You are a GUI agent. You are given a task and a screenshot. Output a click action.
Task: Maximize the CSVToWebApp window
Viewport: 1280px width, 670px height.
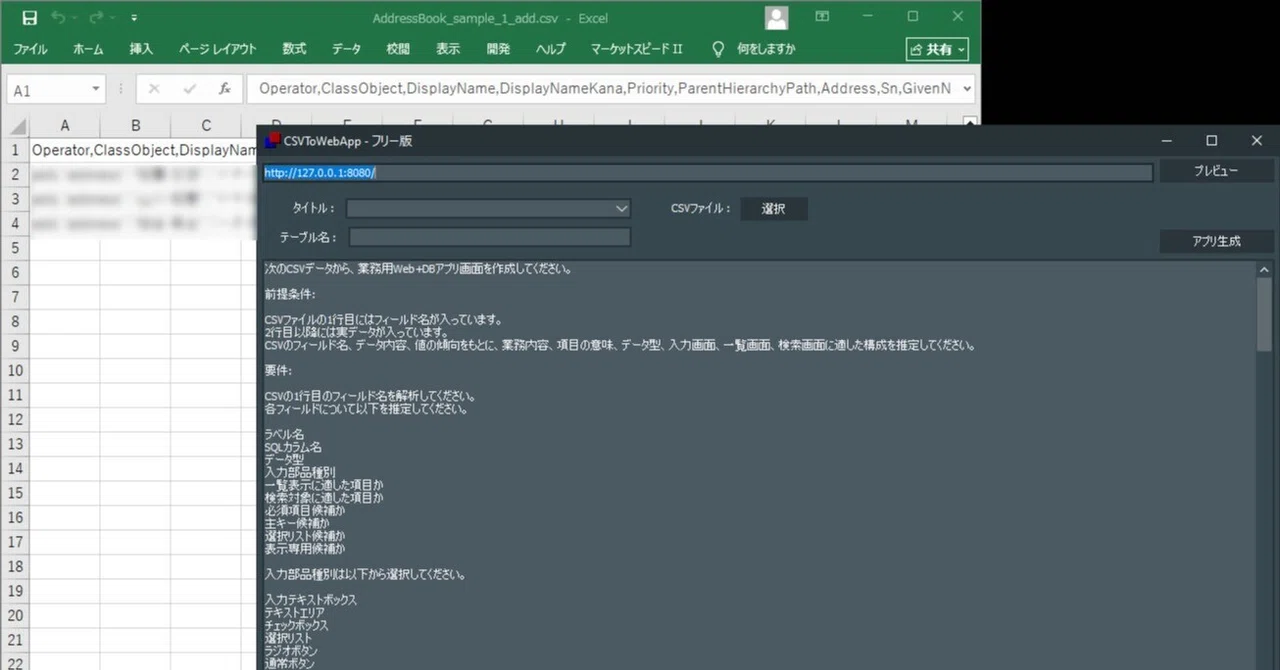1212,141
